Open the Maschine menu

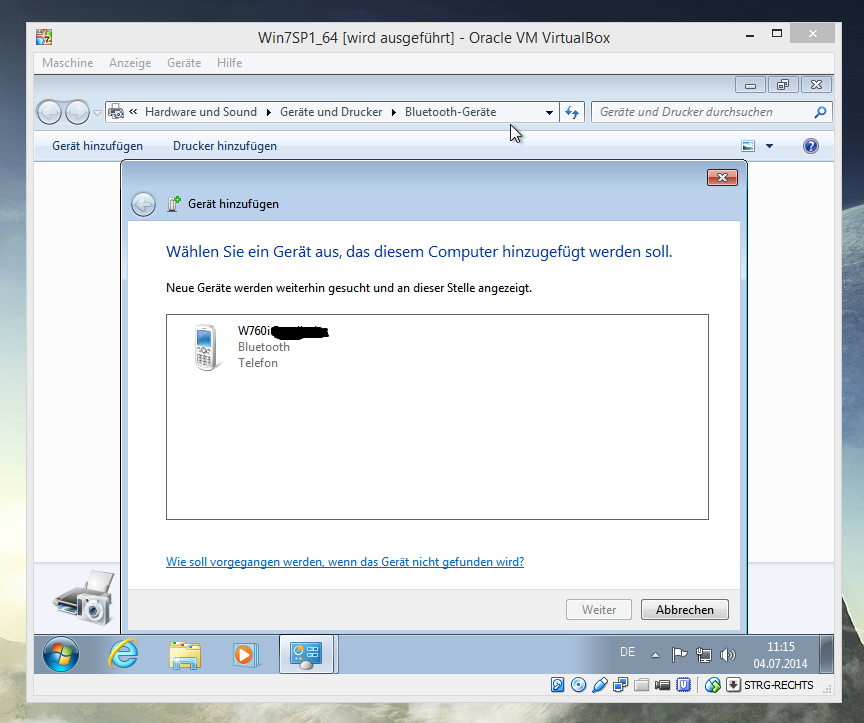pos(67,63)
